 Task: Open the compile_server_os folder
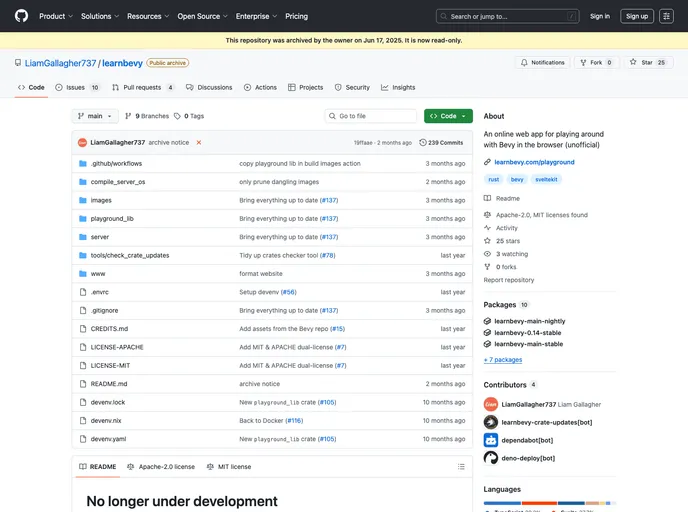pyautogui.click(x=118, y=182)
